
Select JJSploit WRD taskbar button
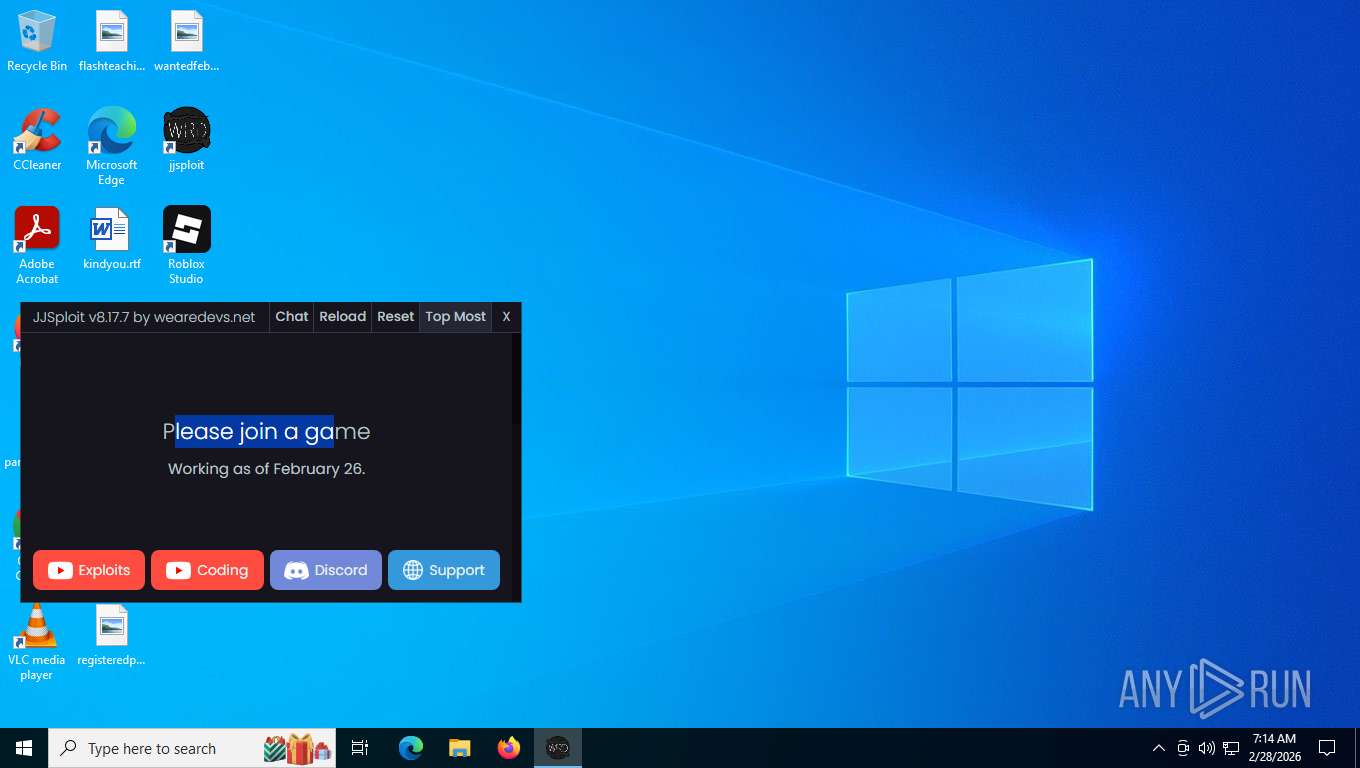[558, 748]
